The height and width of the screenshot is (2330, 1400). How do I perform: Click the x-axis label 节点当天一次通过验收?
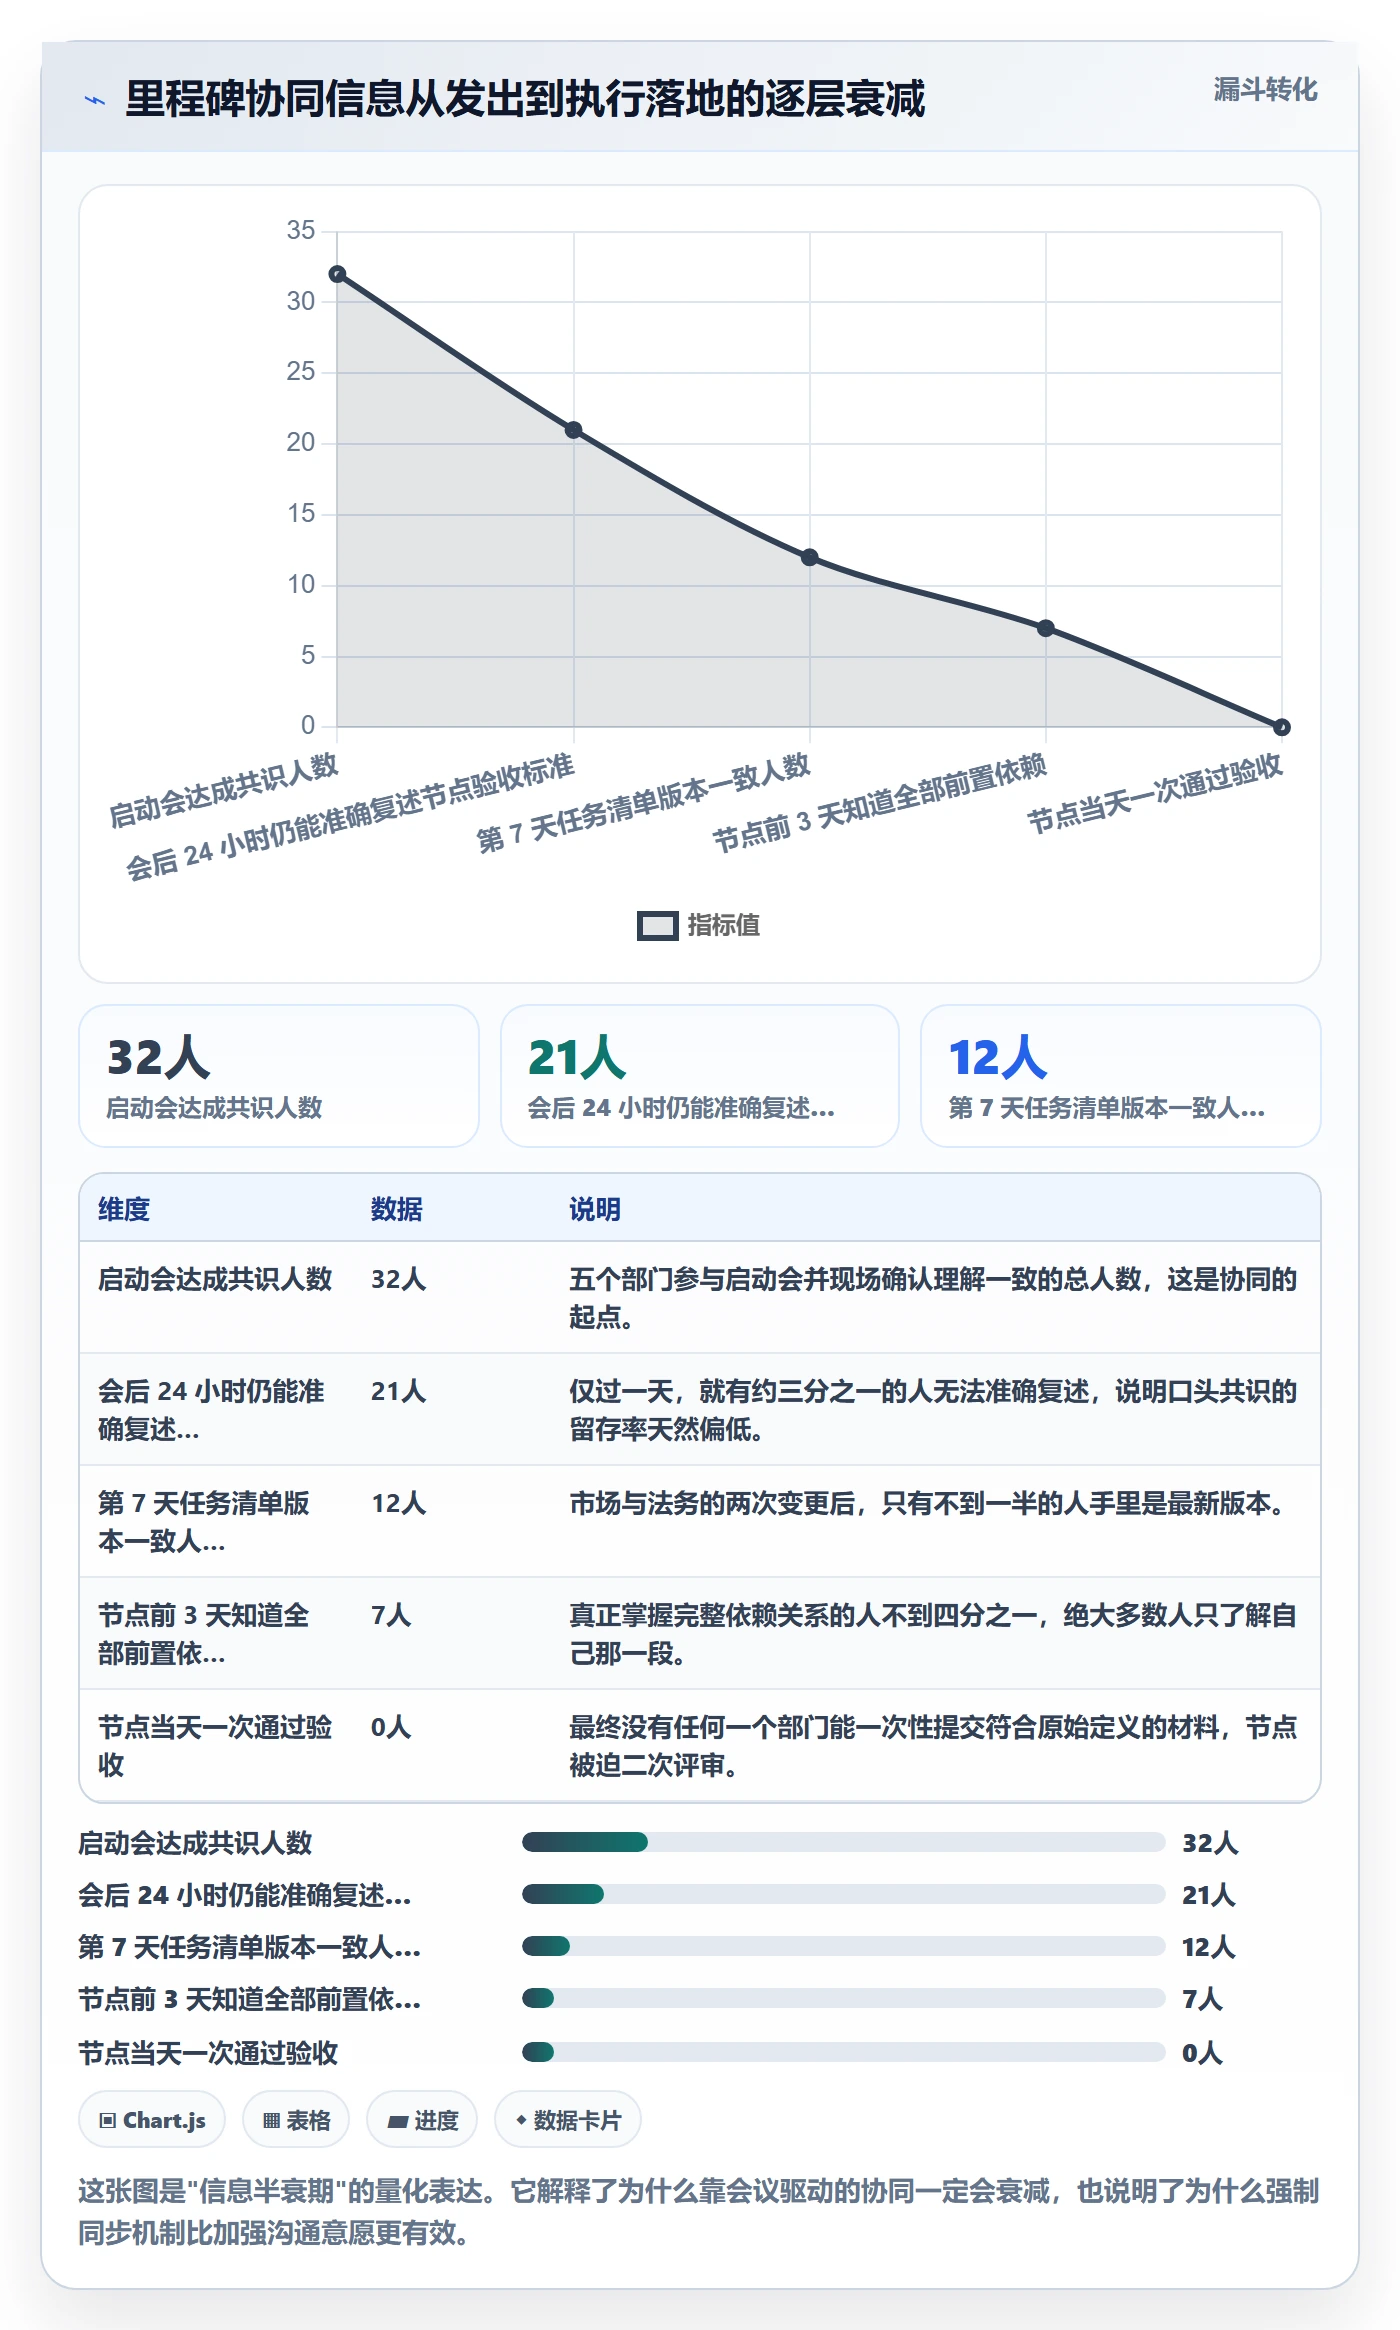coord(1155,794)
